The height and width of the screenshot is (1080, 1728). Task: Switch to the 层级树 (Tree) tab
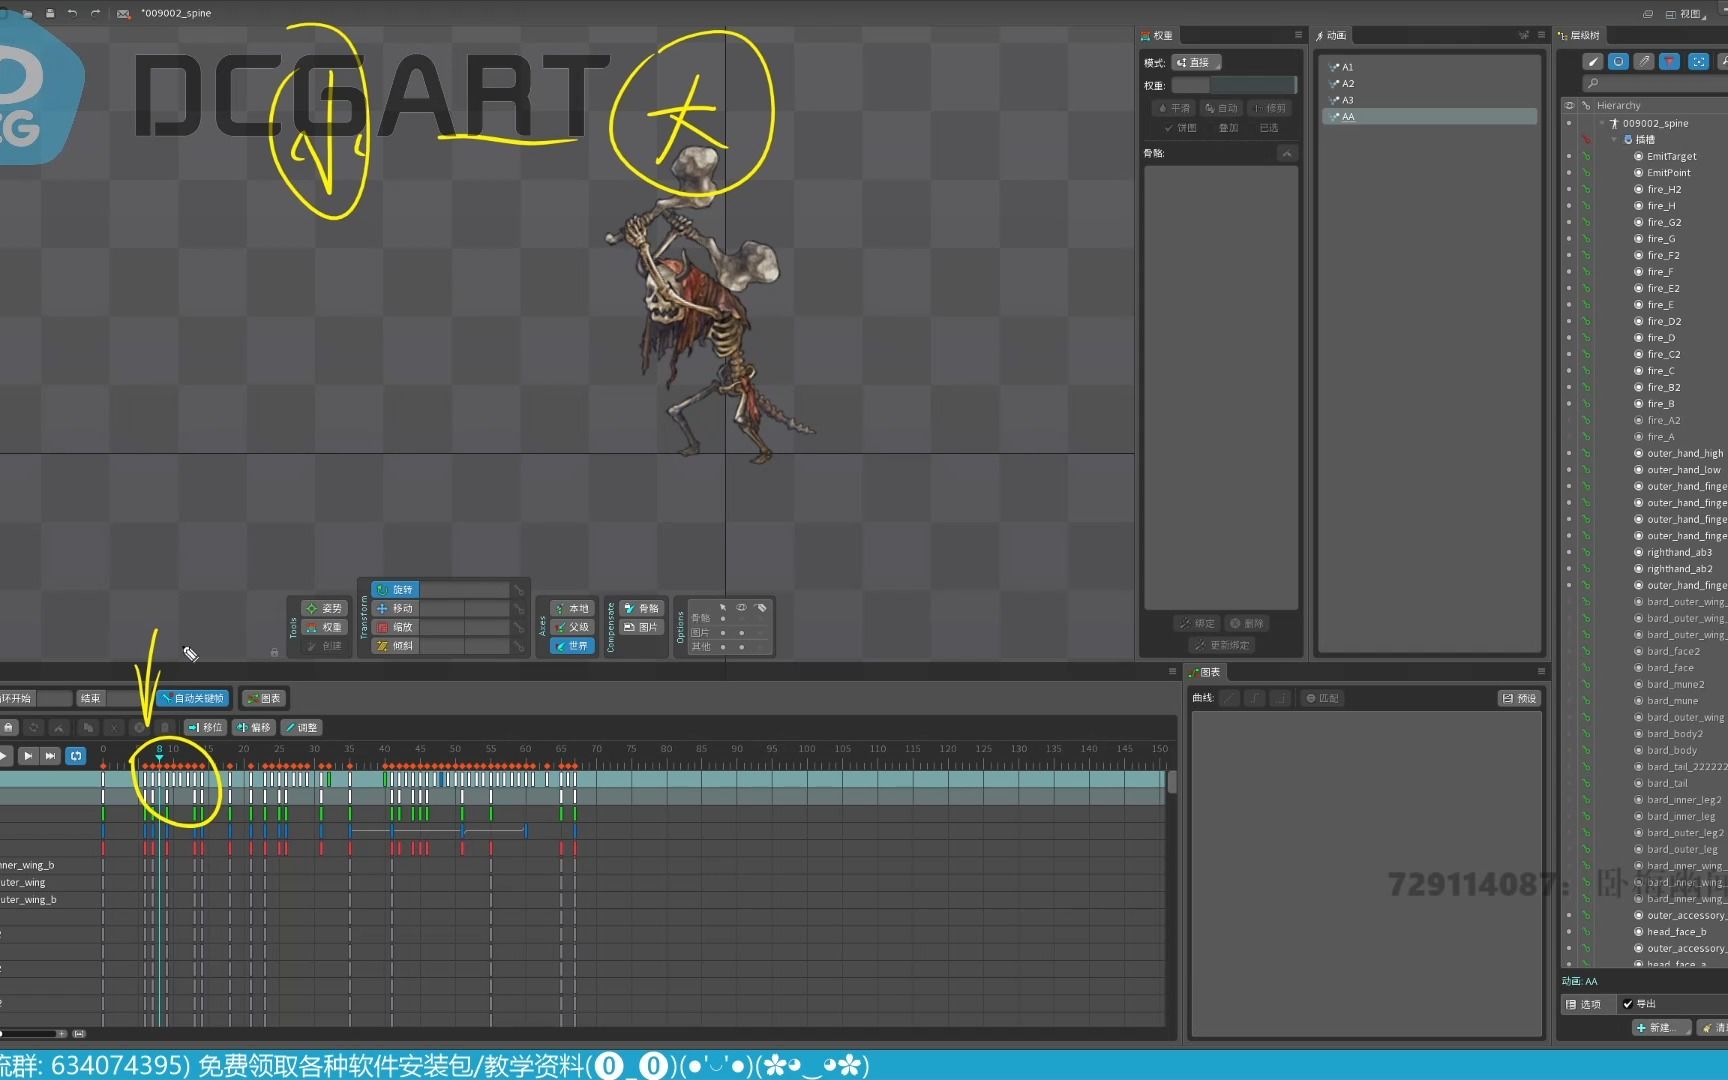[x=1579, y=35]
